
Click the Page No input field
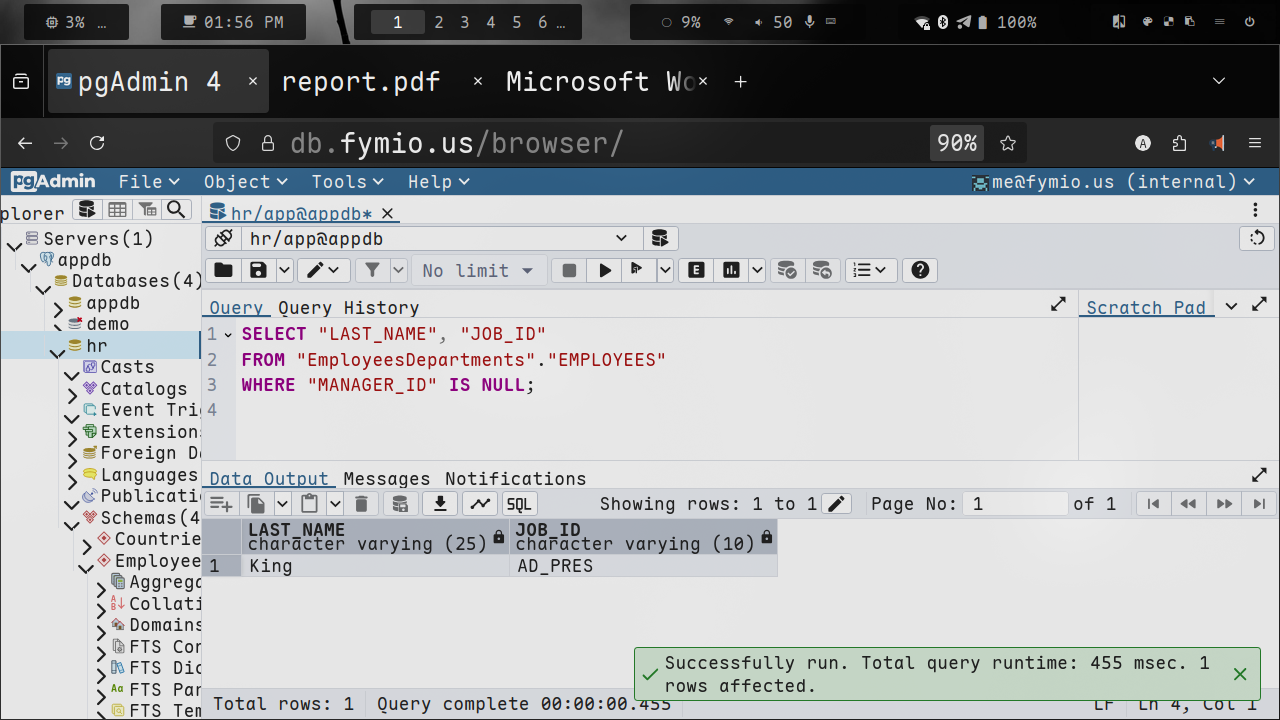(1014, 504)
